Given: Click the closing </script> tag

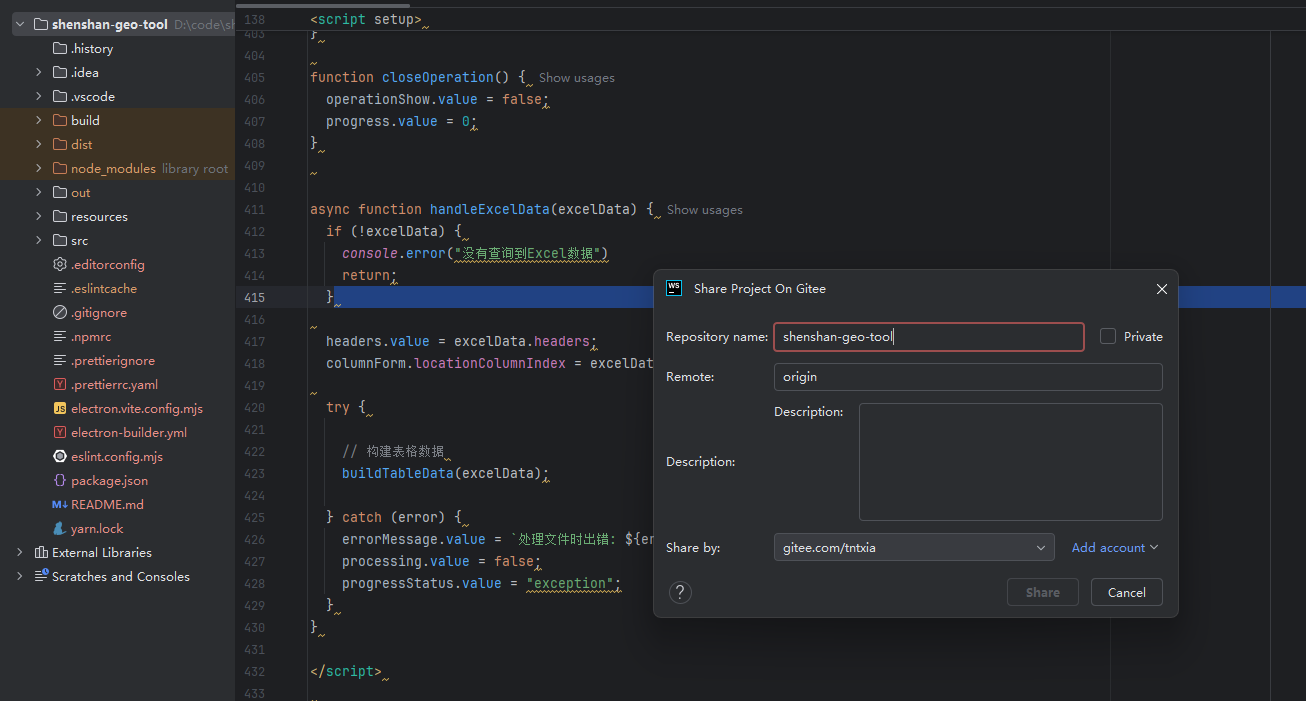Looking at the screenshot, I should (346, 671).
